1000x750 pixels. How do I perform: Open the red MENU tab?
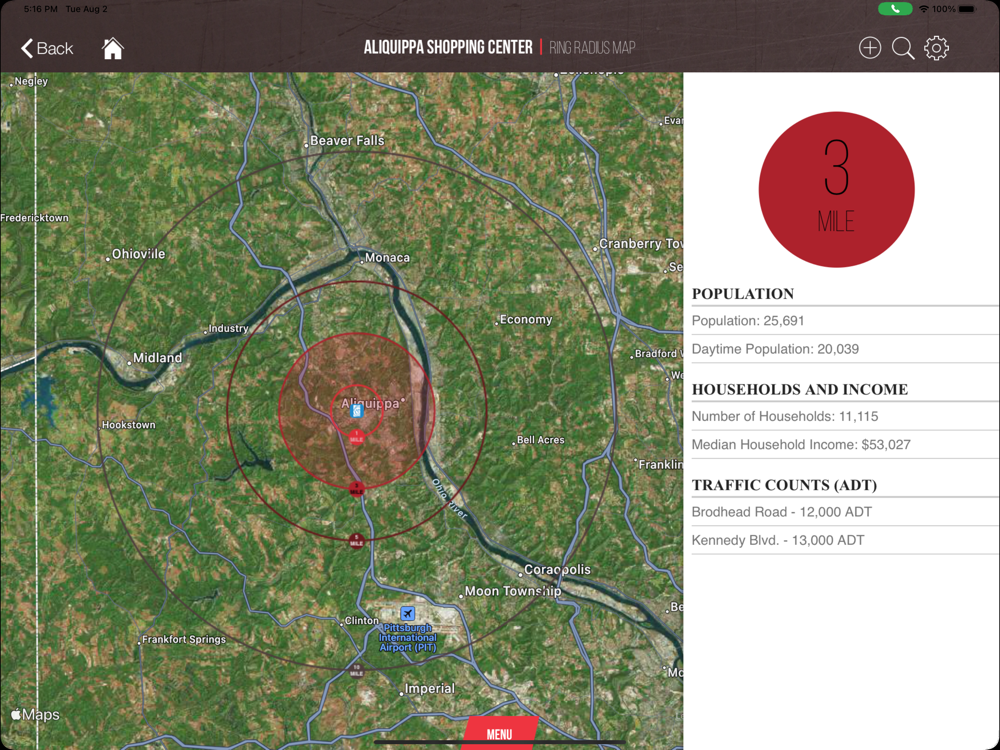[x=499, y=733]
